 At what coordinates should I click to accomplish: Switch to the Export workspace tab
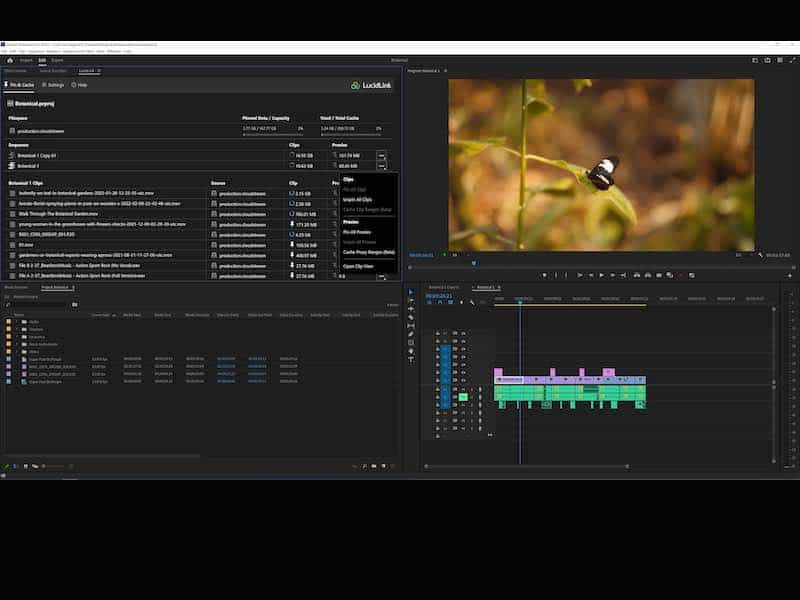pos(57,60)
